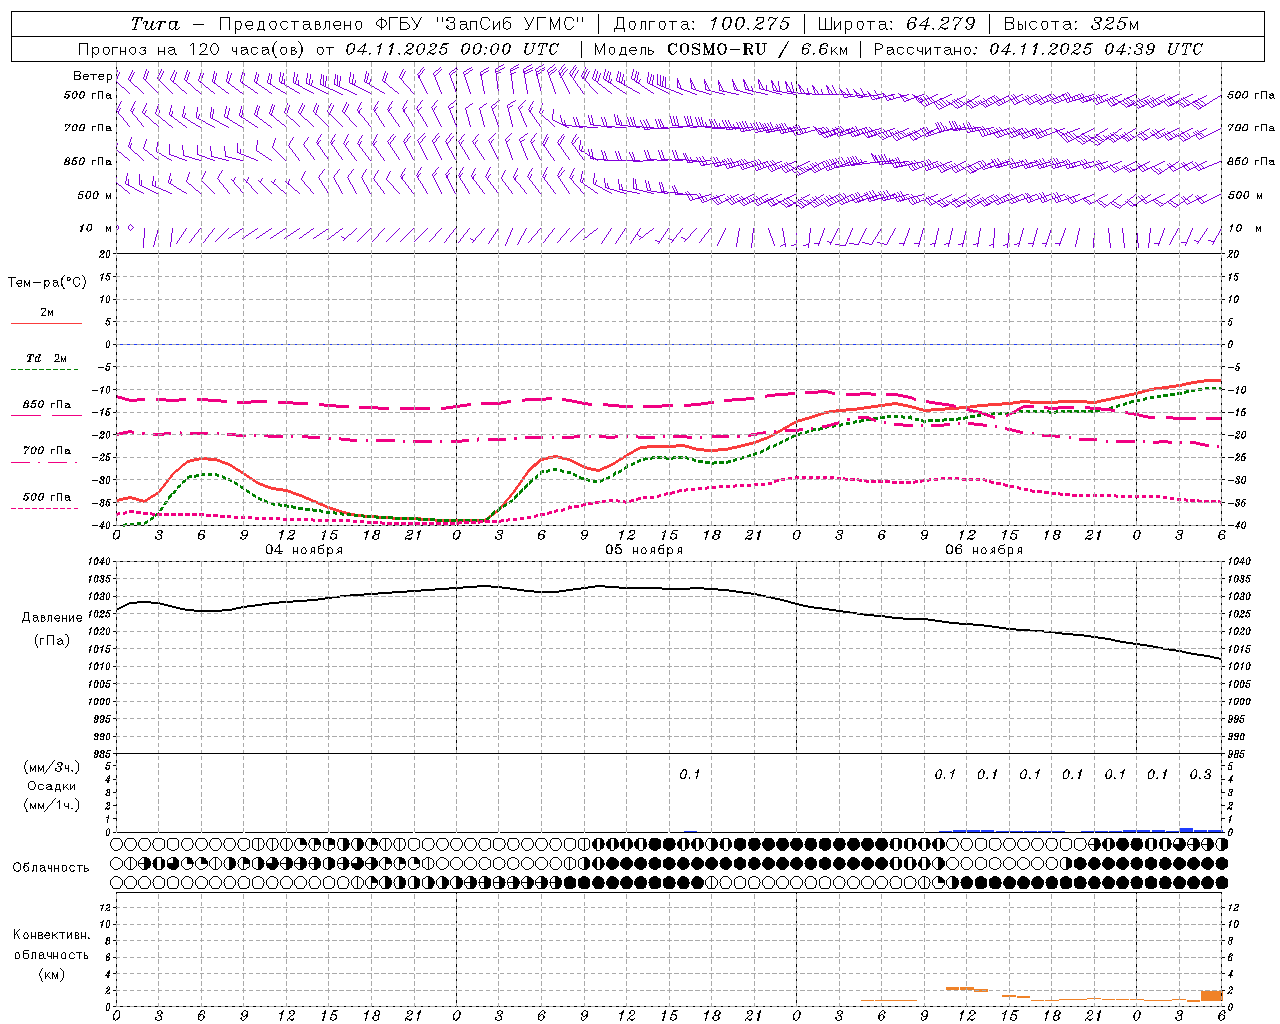Click the "10 м" wind level label on left
This screenshot has height=1024, width=1280.
(96, 228)
